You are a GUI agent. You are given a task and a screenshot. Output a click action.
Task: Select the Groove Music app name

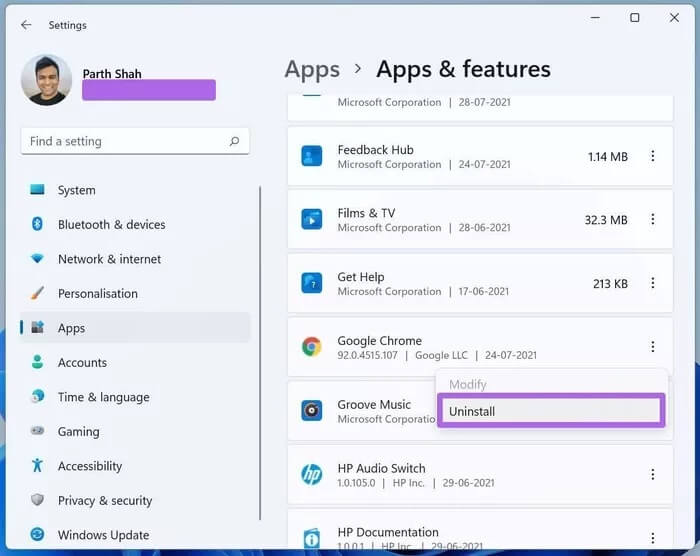click(x=374, y=405)
